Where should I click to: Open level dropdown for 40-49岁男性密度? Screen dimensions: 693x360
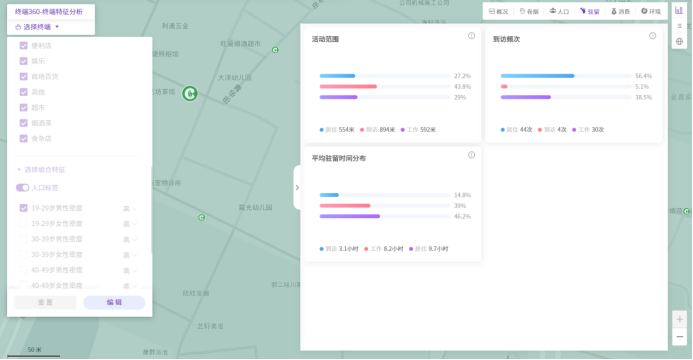coord(130,270)
